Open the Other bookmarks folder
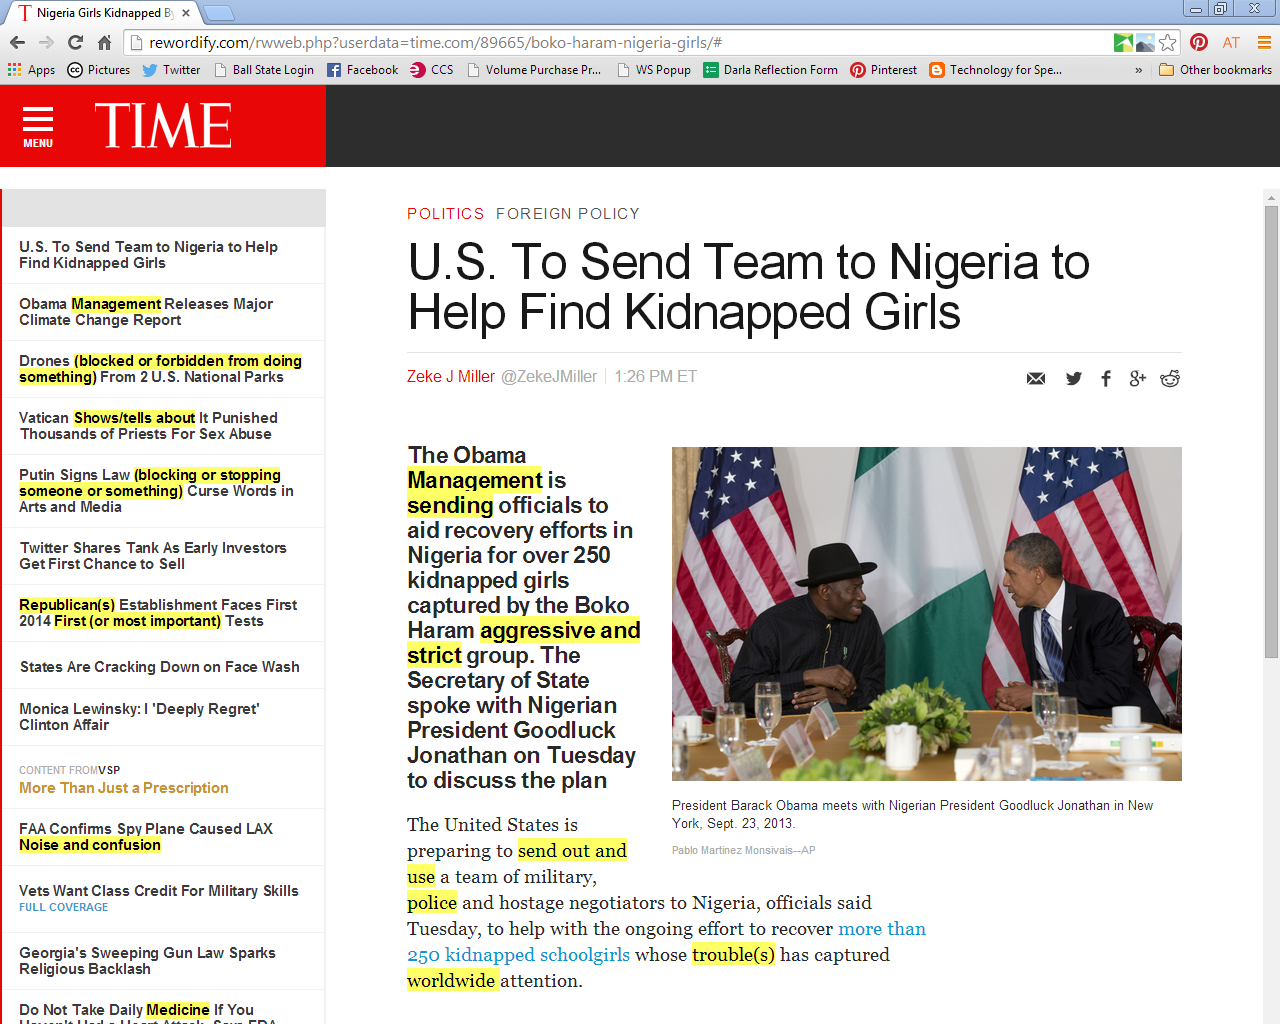The width and height of the screenshot is (1280, 1024). (1215, 70)
